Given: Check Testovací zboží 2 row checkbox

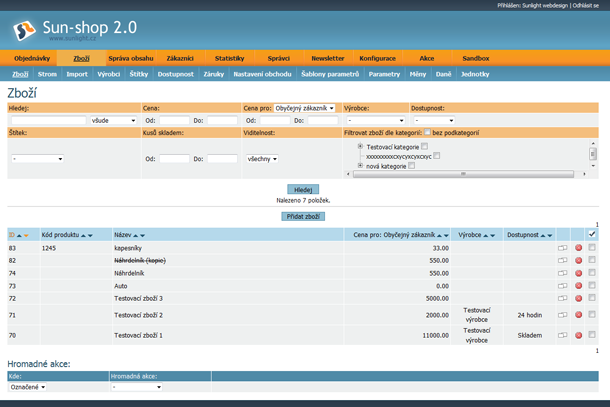Looking at the screenshot, I should pyautogui.click(x=592, y=314).
